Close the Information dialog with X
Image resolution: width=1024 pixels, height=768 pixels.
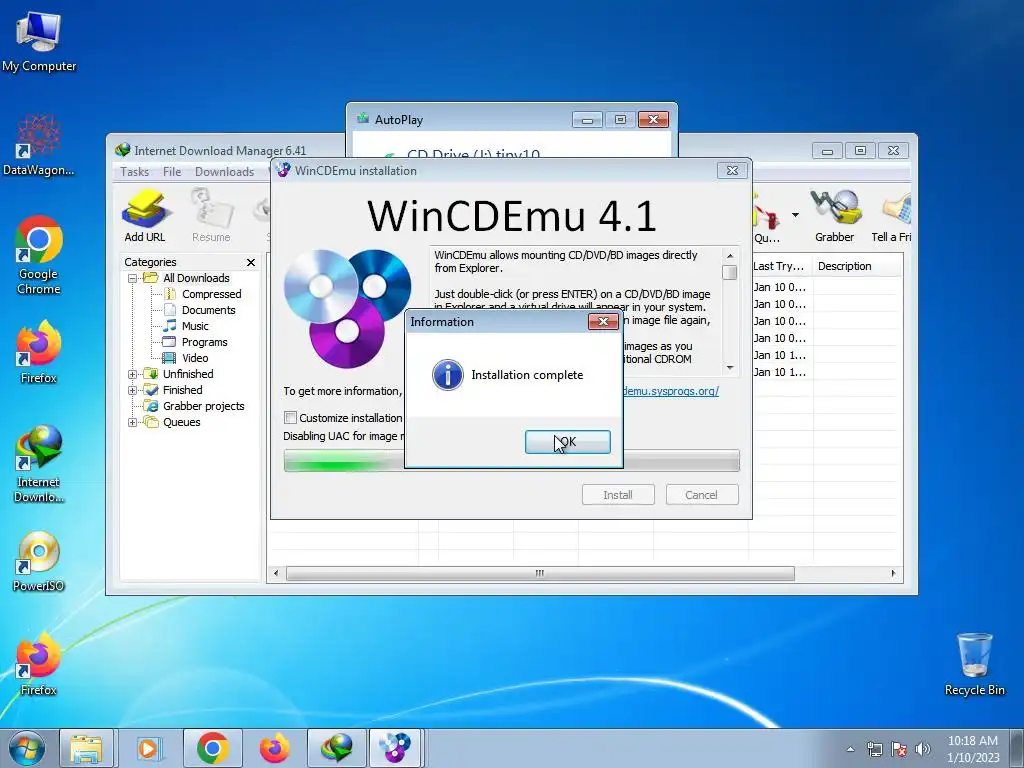pyautogui.click(x=603, y=321)
